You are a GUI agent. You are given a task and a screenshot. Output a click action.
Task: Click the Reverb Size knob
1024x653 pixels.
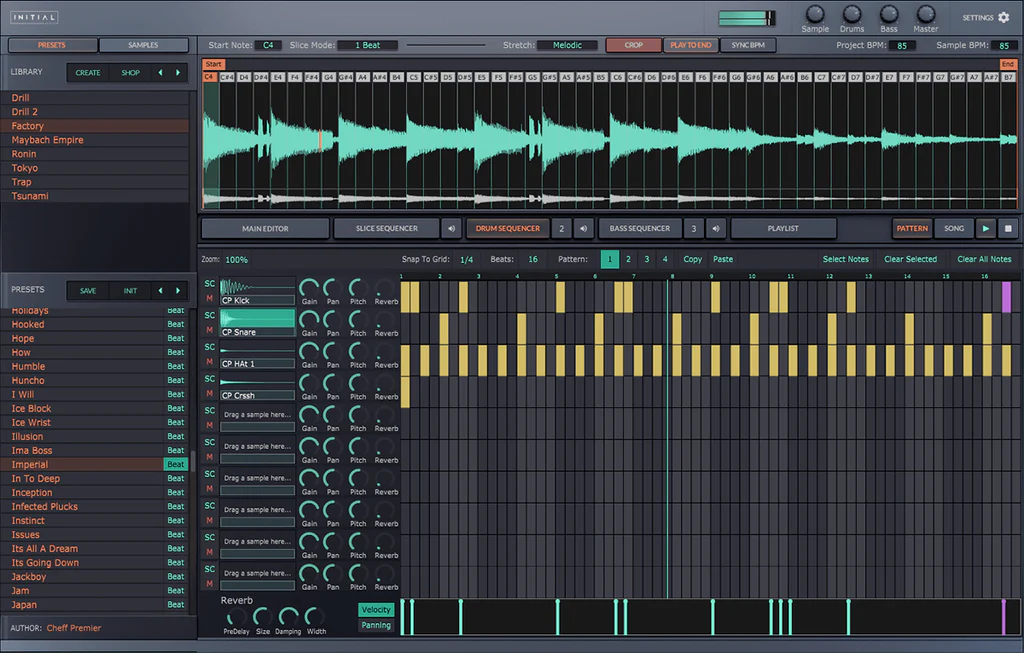(263, 617)
